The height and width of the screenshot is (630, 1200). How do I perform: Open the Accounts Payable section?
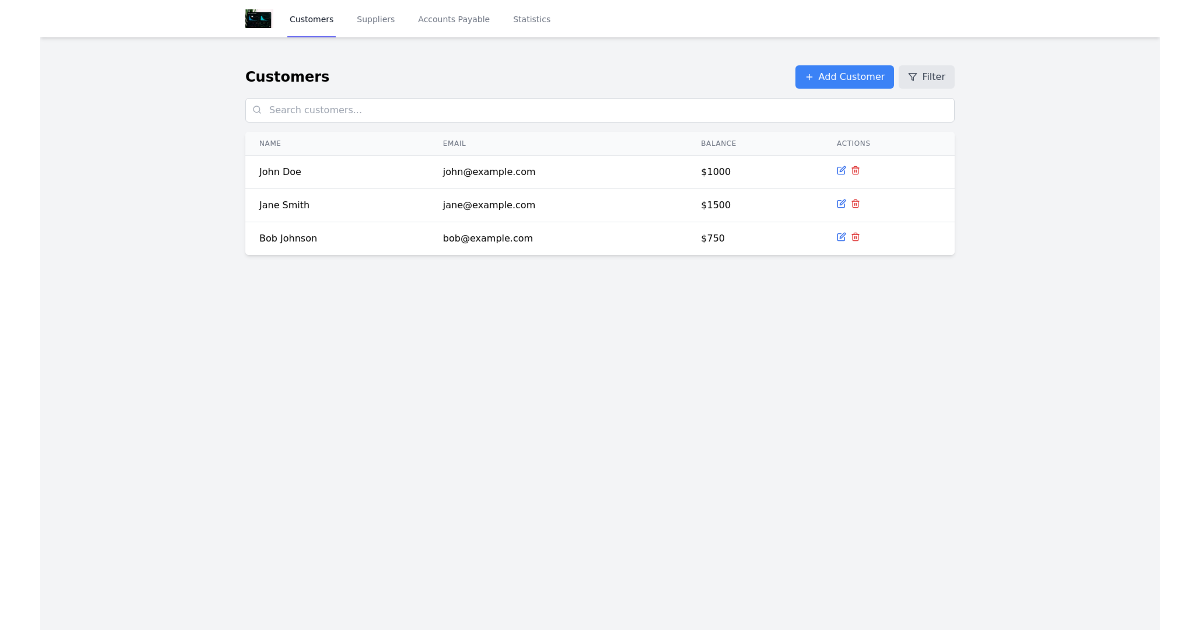pyautogui.click(x=453, y=19)
